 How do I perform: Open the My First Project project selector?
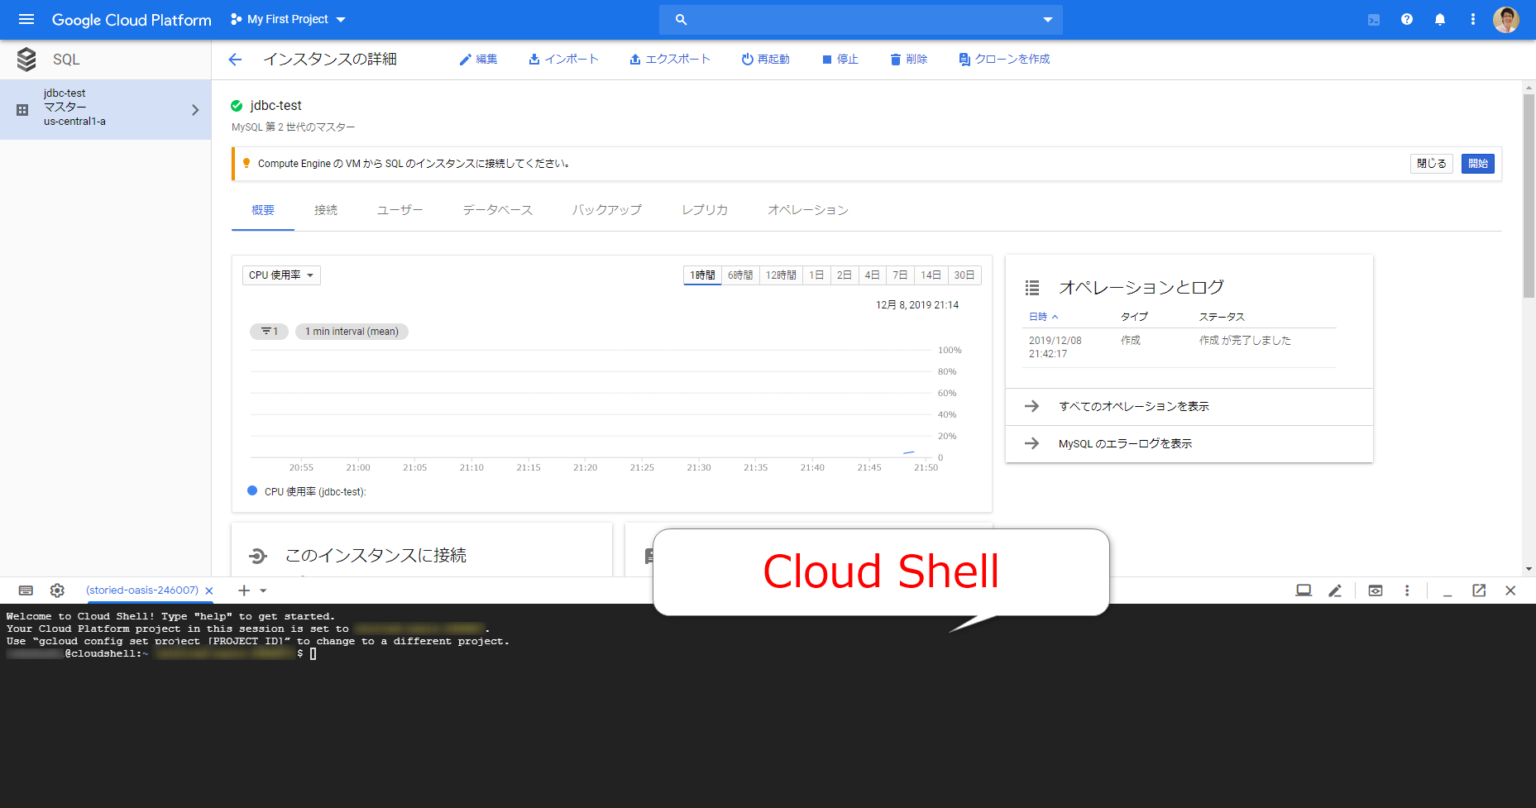click(x=287, y=19)
